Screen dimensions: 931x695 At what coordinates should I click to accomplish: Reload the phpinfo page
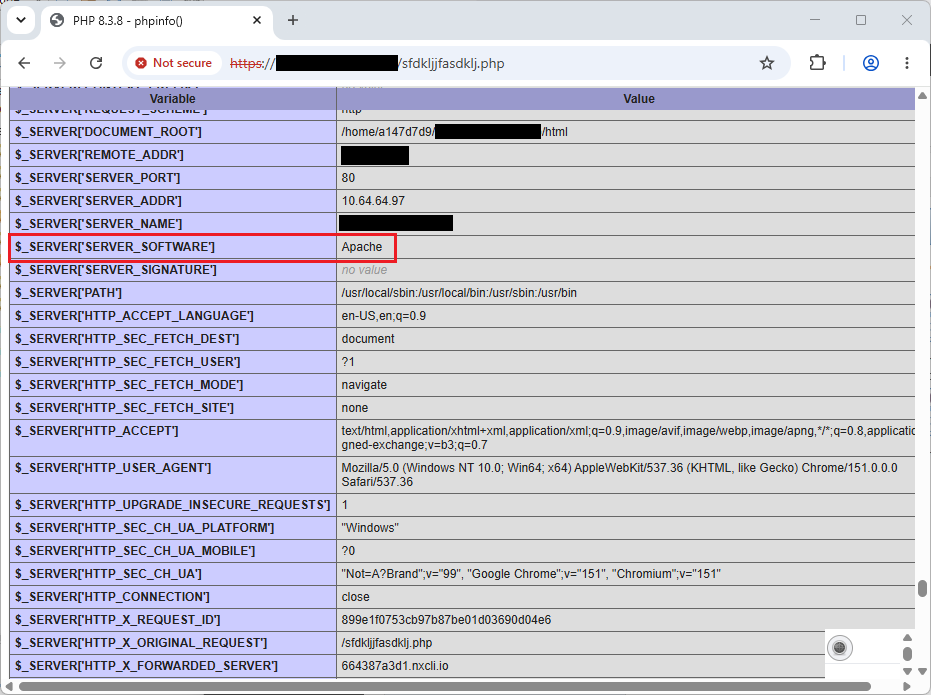click(96, 63)
